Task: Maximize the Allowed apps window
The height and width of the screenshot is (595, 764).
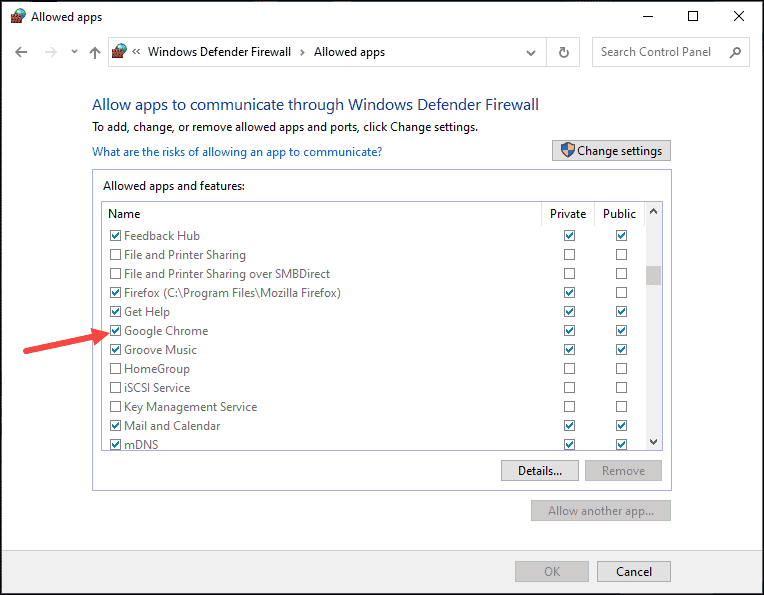Action: 692,16
